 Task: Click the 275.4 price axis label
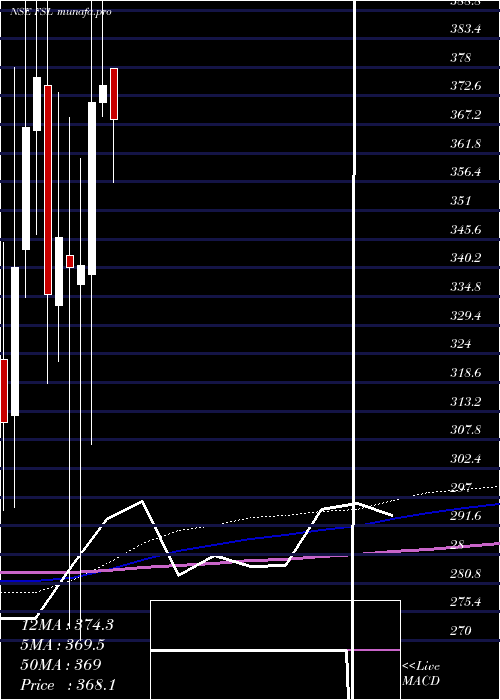466,601
